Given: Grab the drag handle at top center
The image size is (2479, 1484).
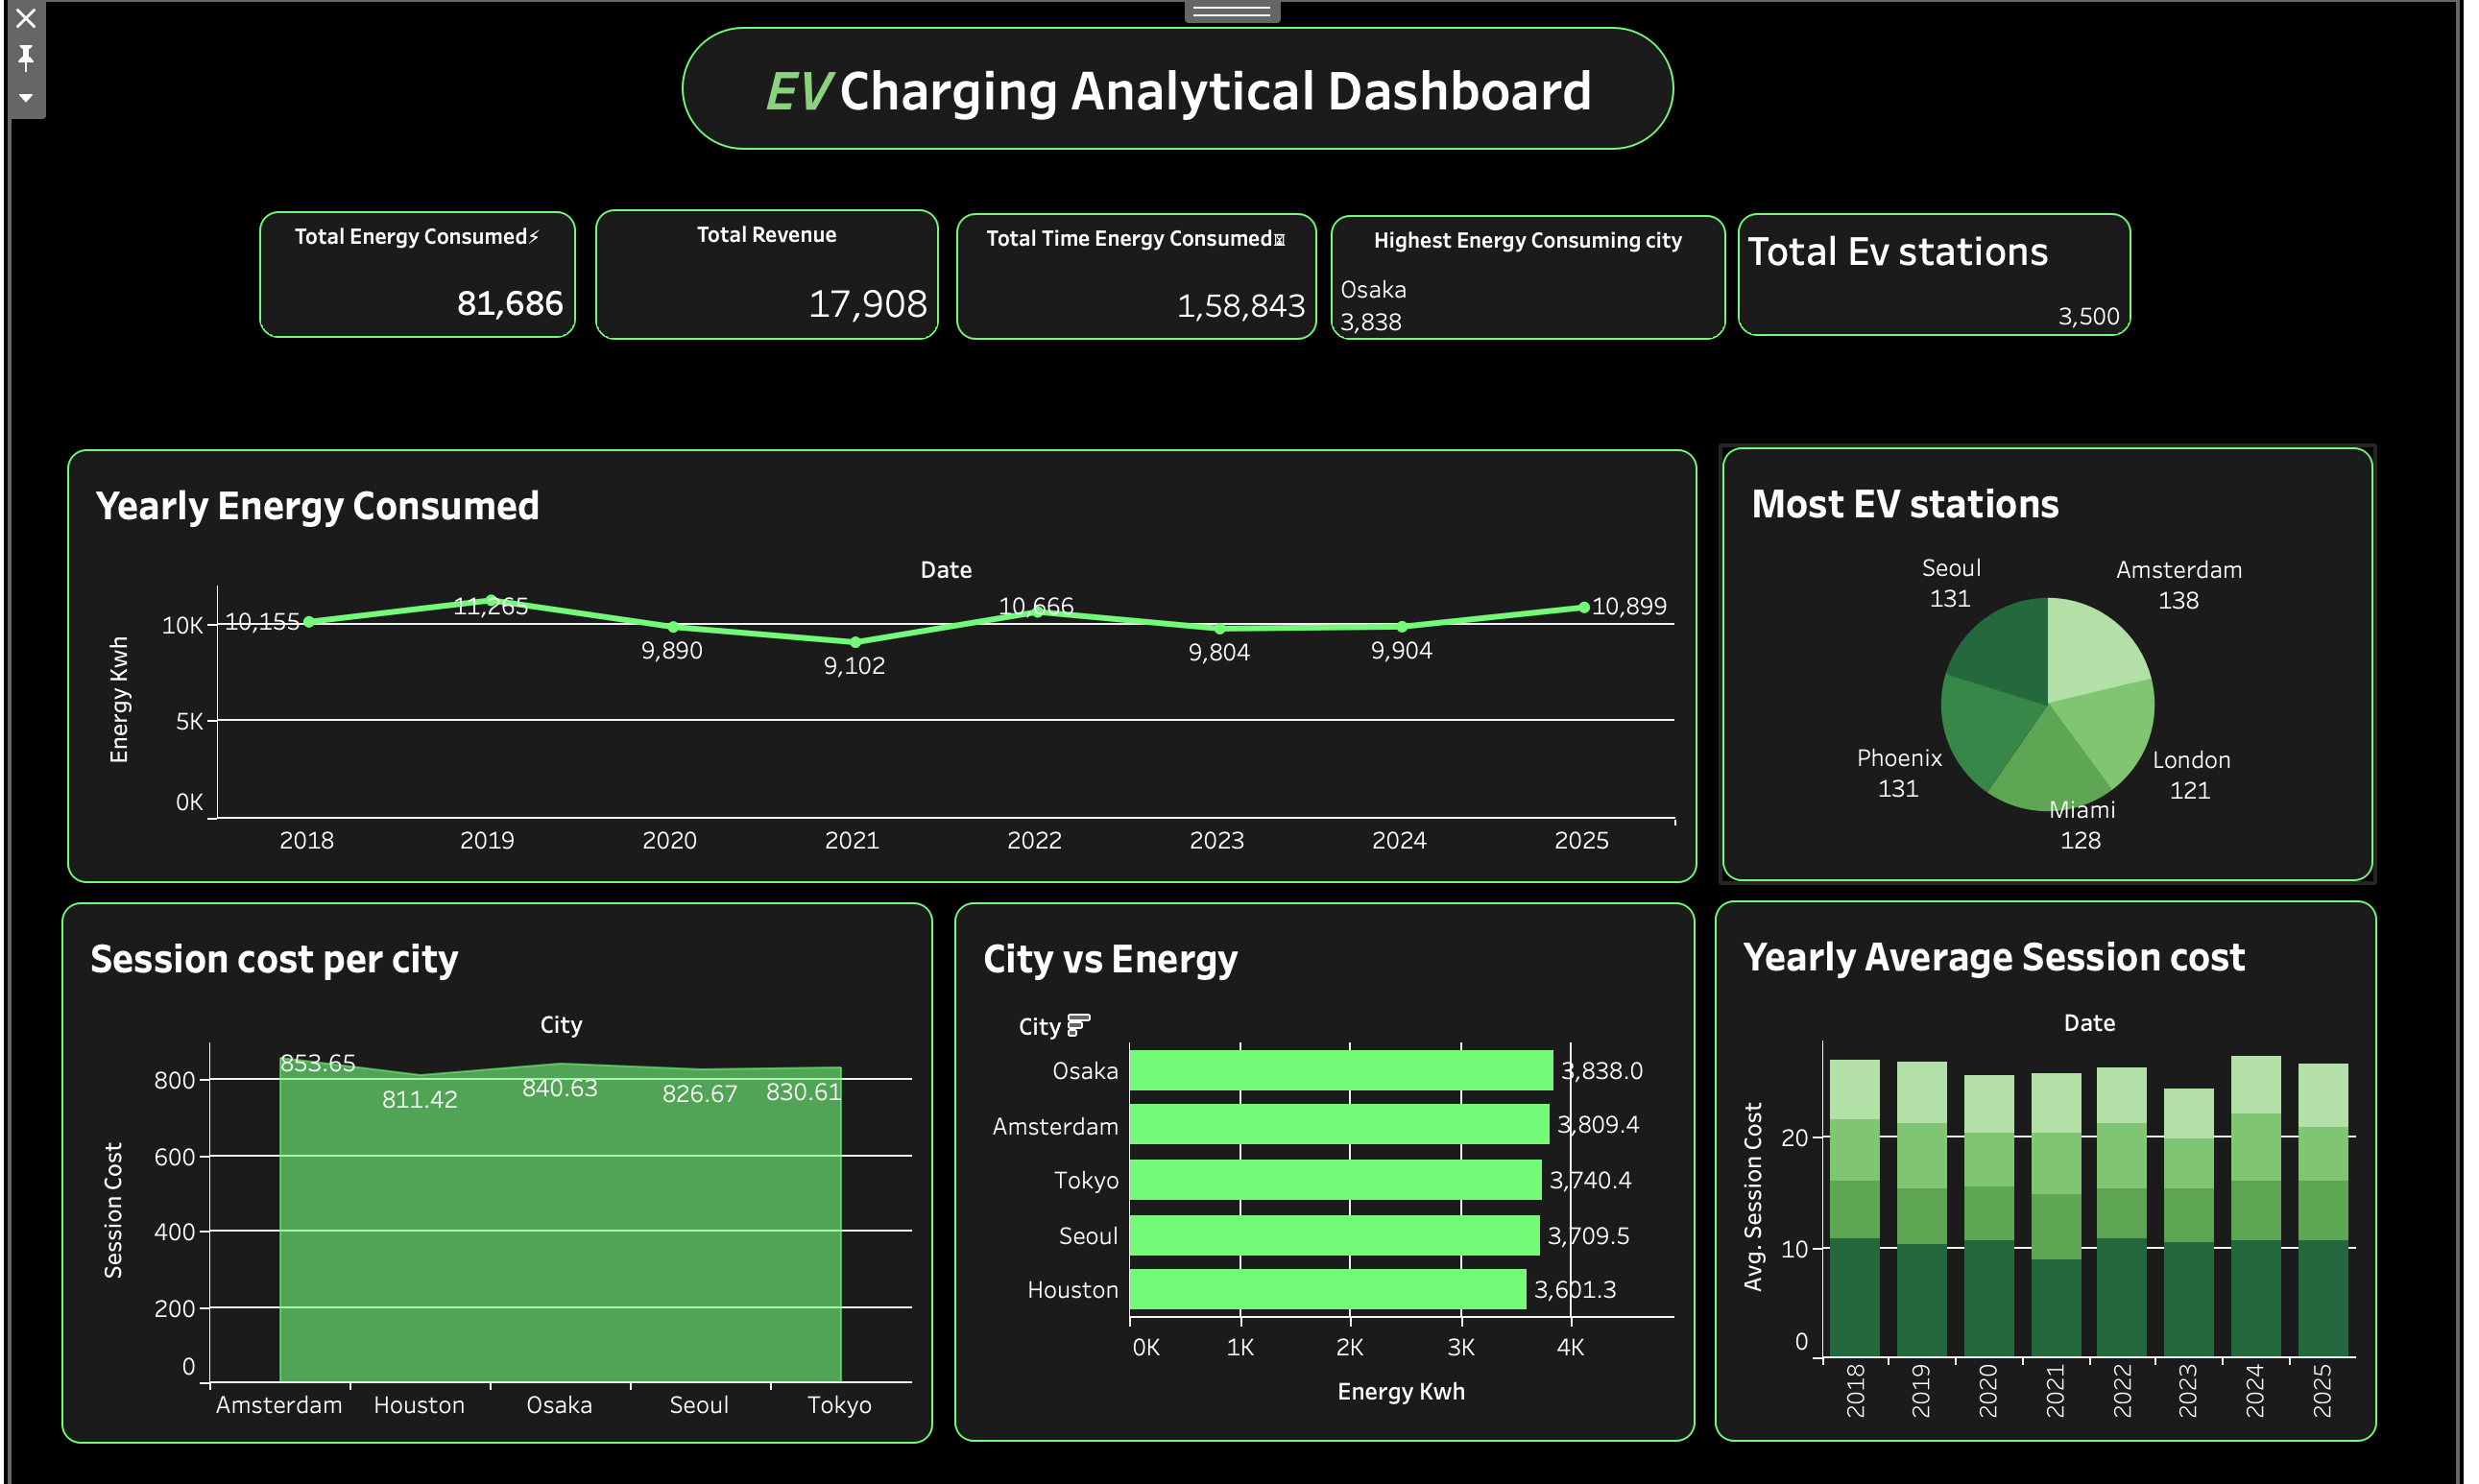Looking at the screenshot, I should coord(1231,11).
